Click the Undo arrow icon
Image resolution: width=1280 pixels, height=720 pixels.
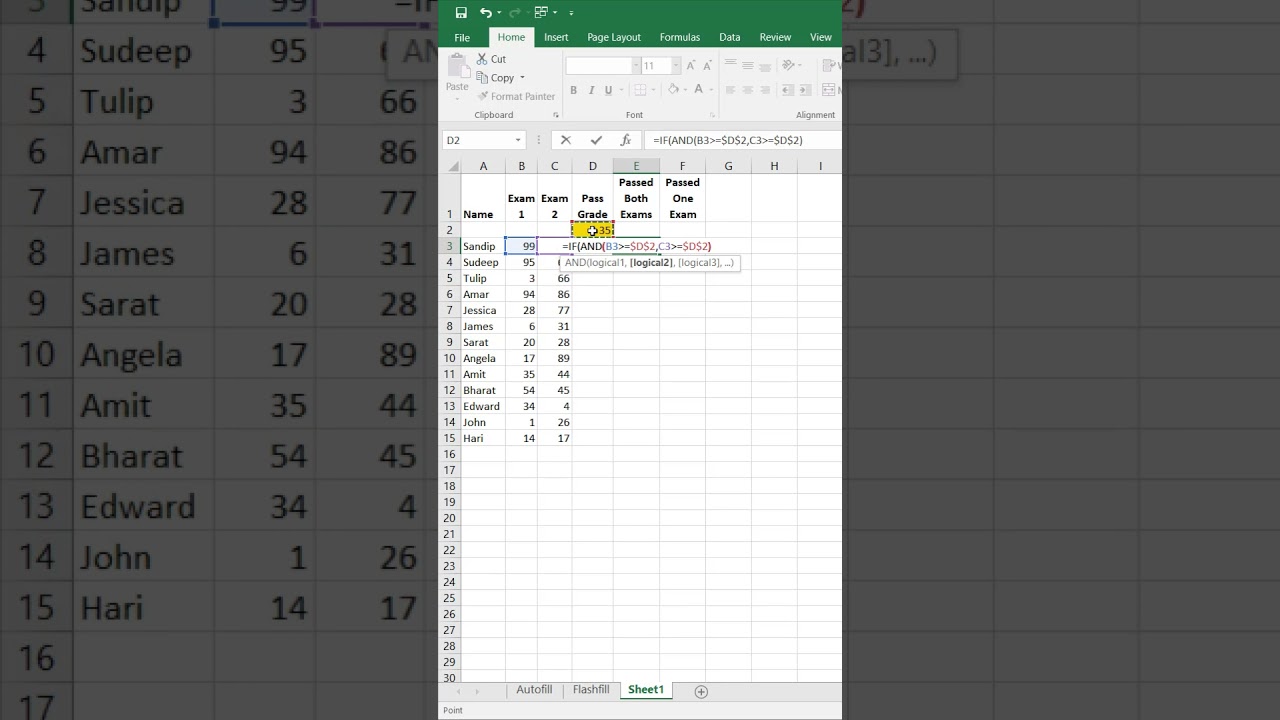click(x=485, y=13)
